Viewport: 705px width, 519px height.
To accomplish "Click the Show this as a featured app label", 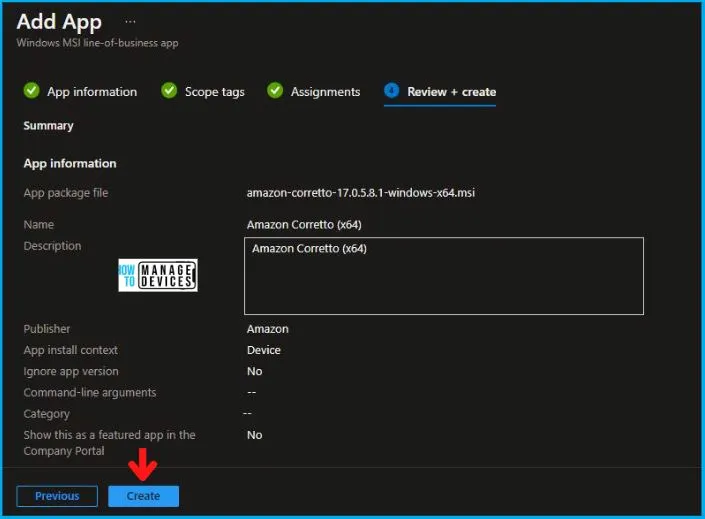I will [109, 443].
